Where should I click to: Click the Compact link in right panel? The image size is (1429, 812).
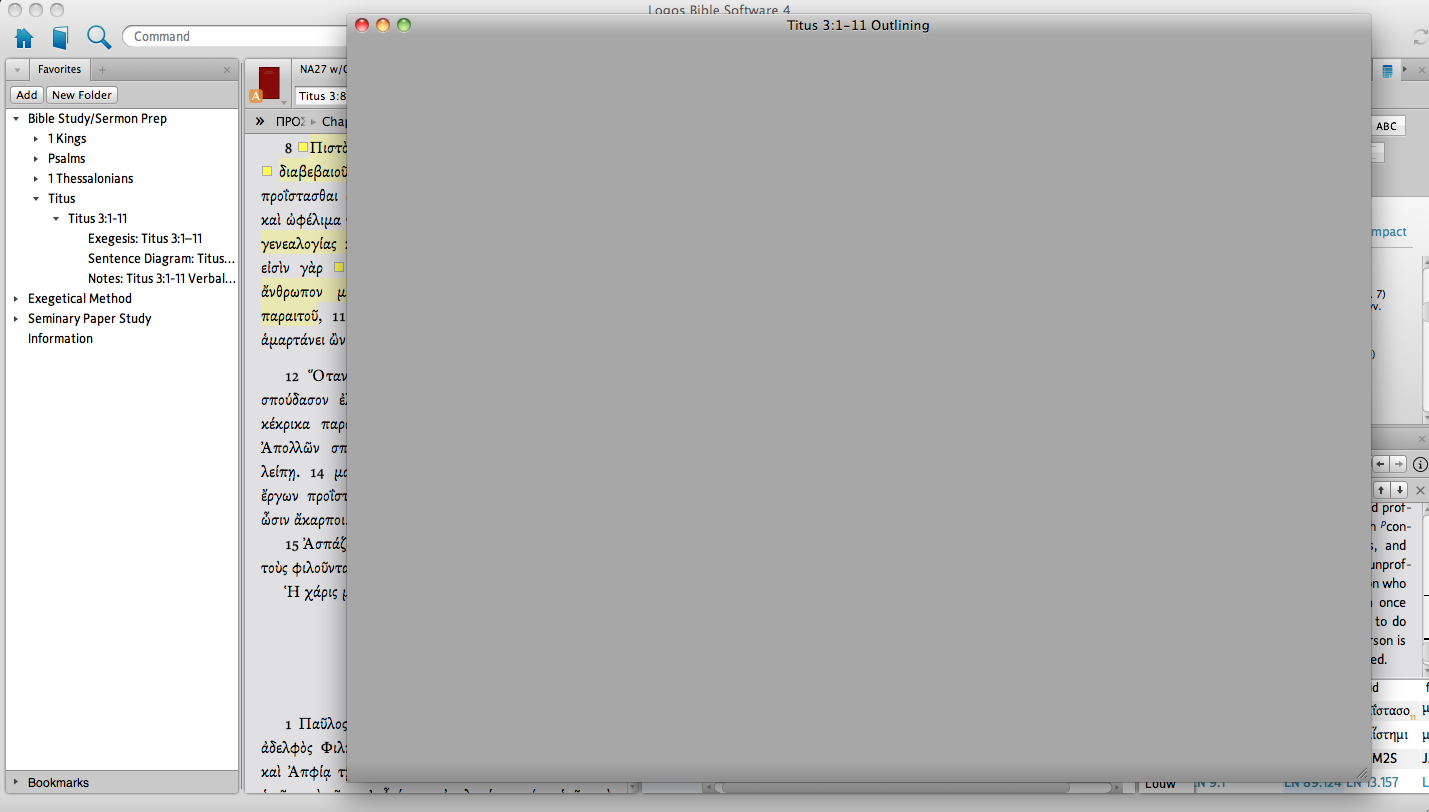pos(1388,231)
